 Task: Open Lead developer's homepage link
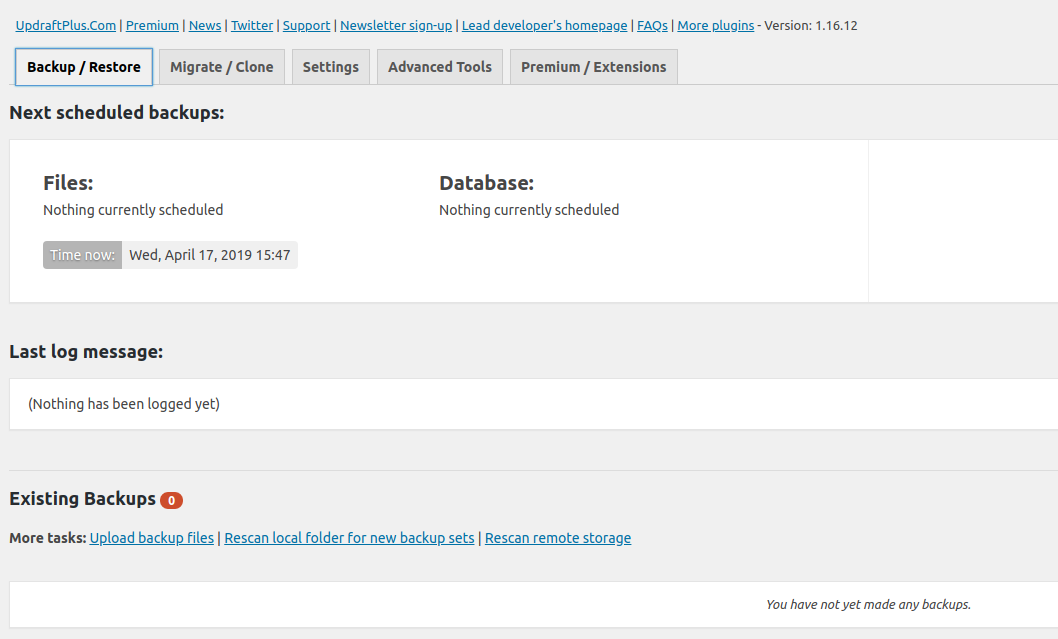point(544,25)
